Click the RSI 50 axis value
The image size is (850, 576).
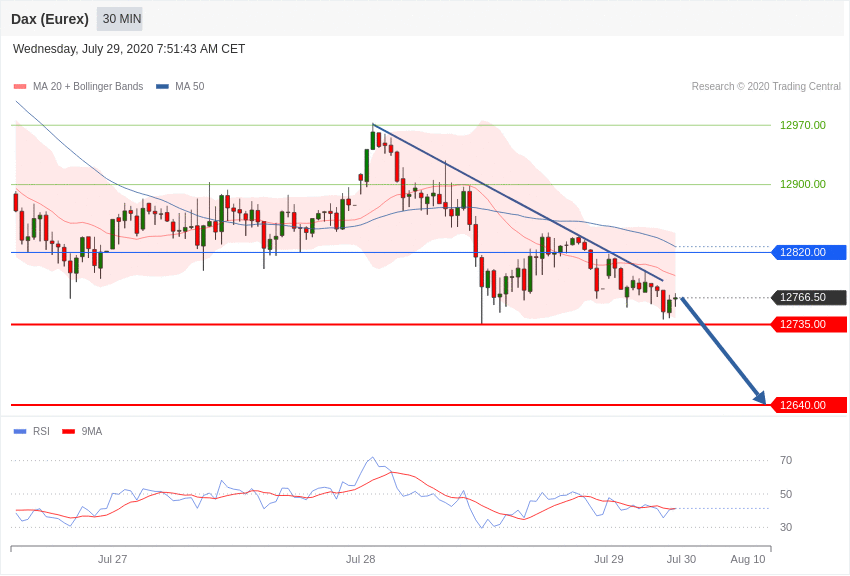point(786,494)
